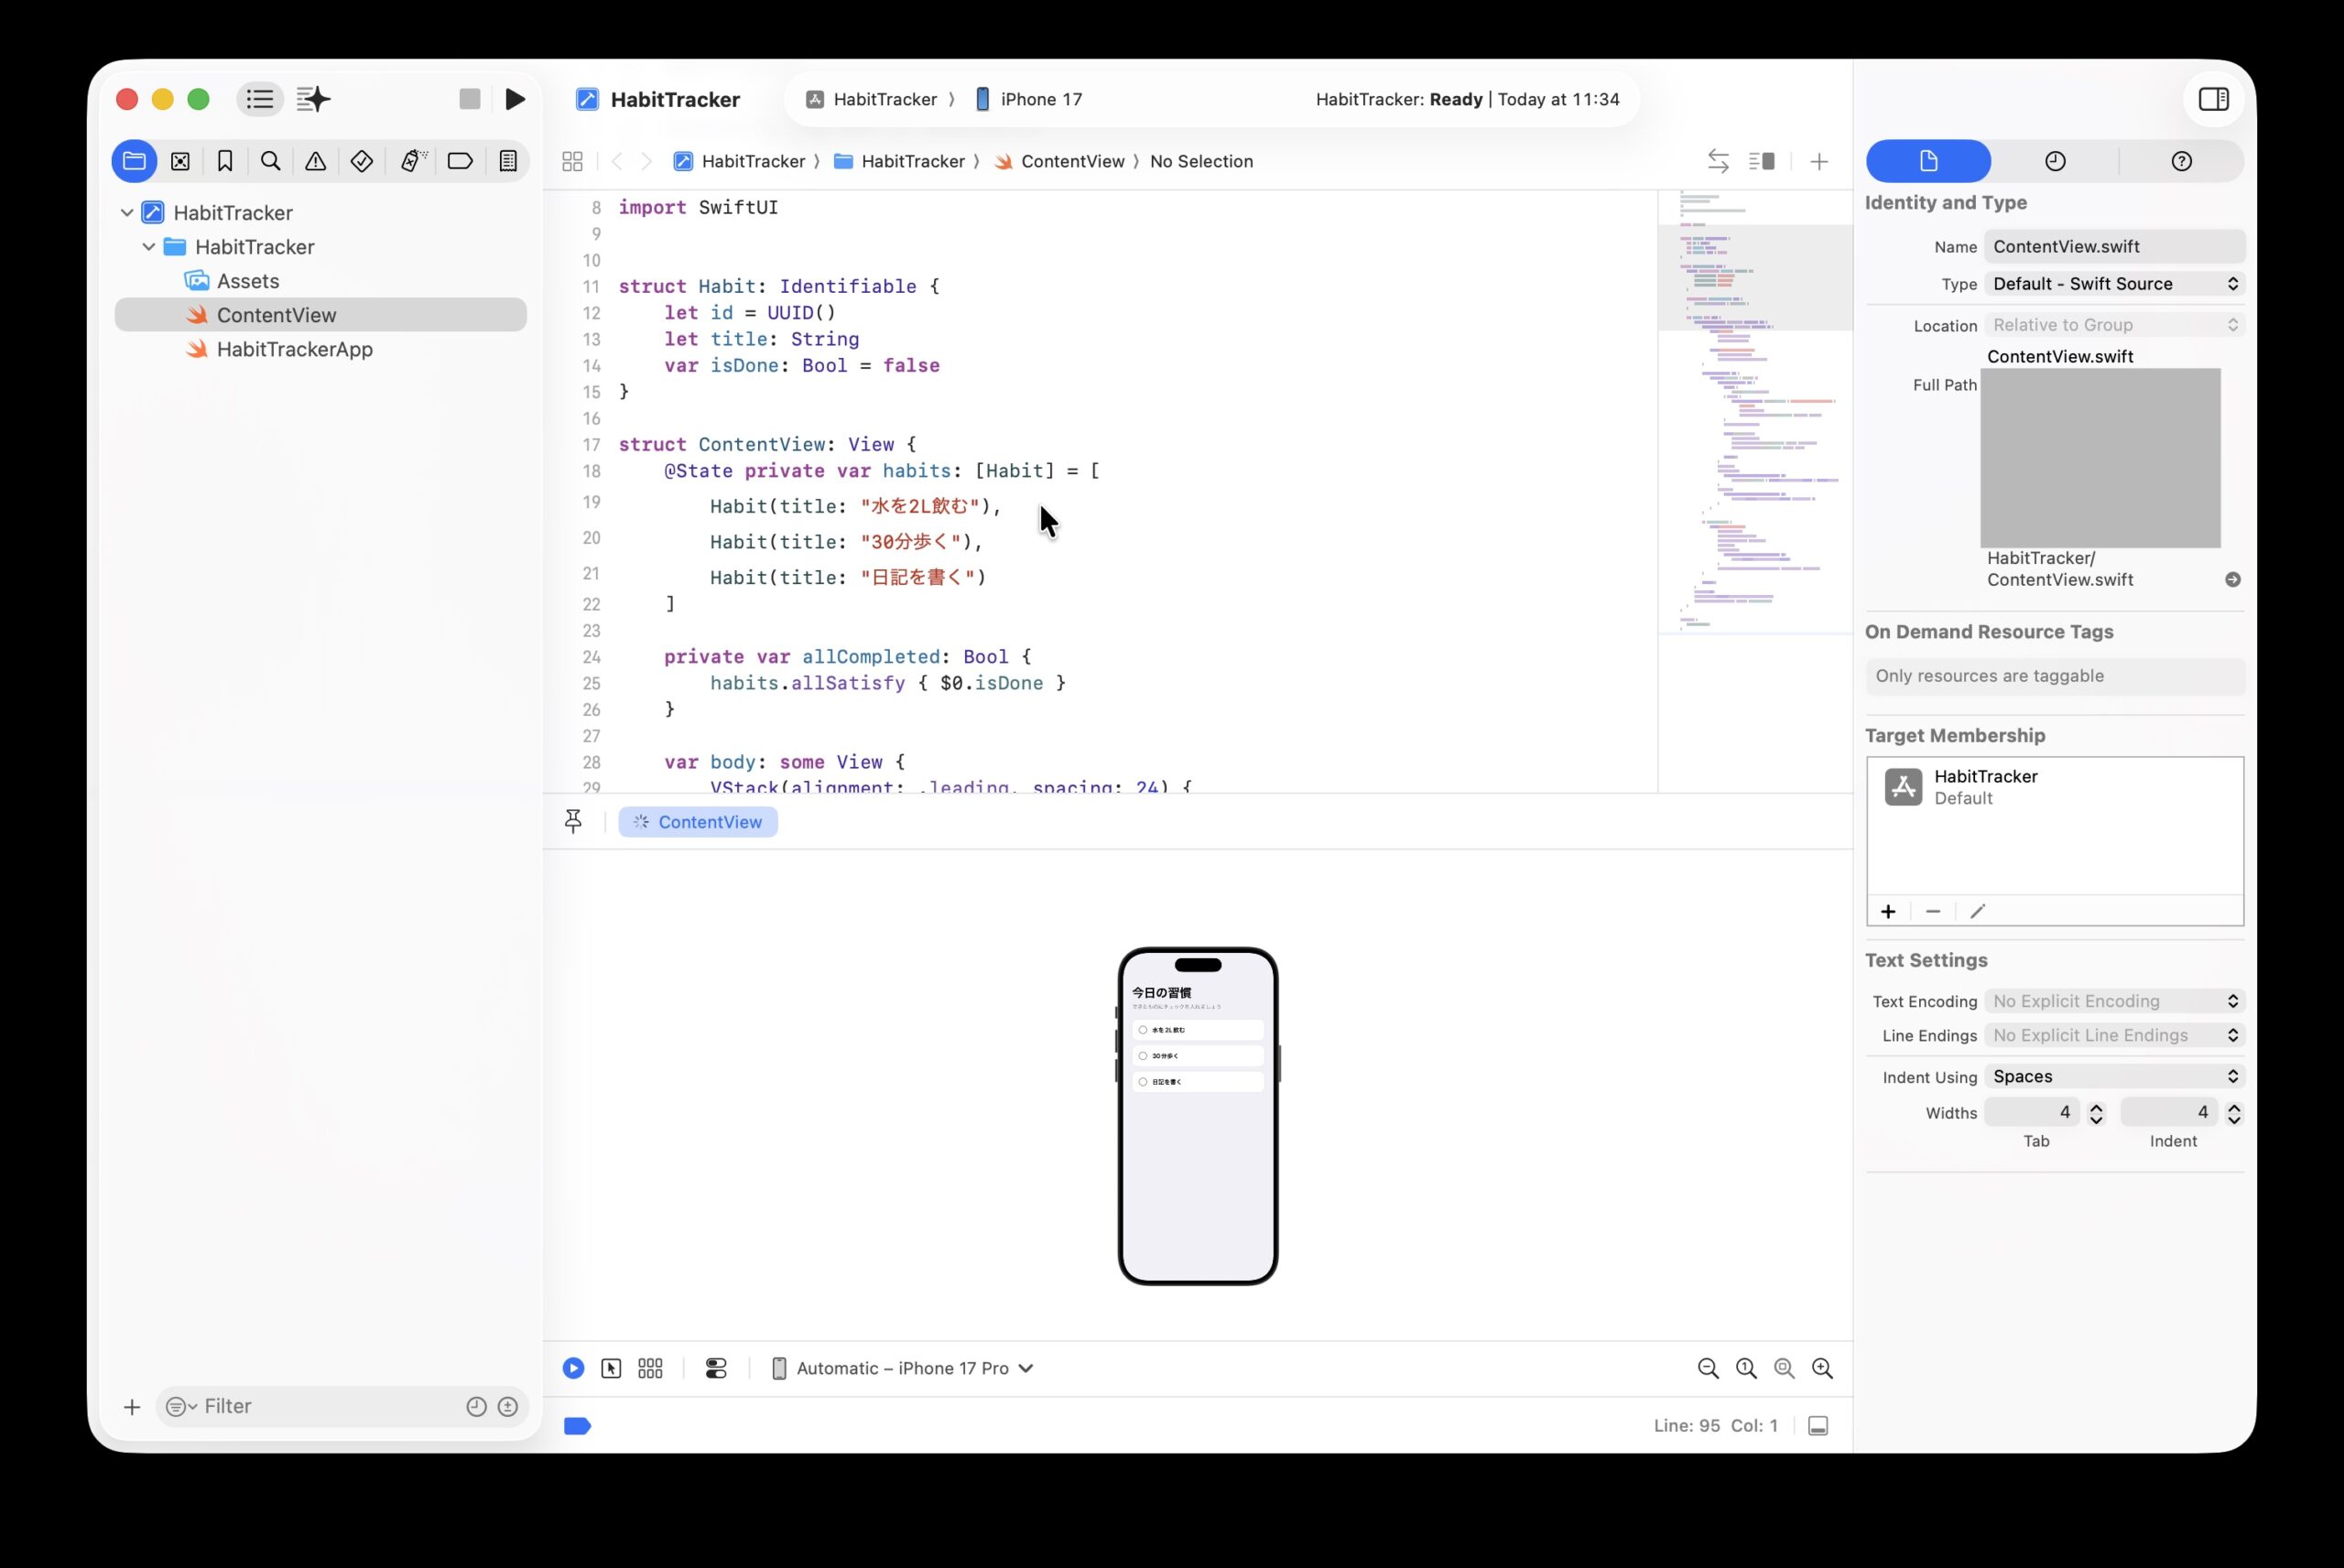Run the HabitTracker app with Play button
Viewport: 2344px width, 1568px height.
click(515, 99)
